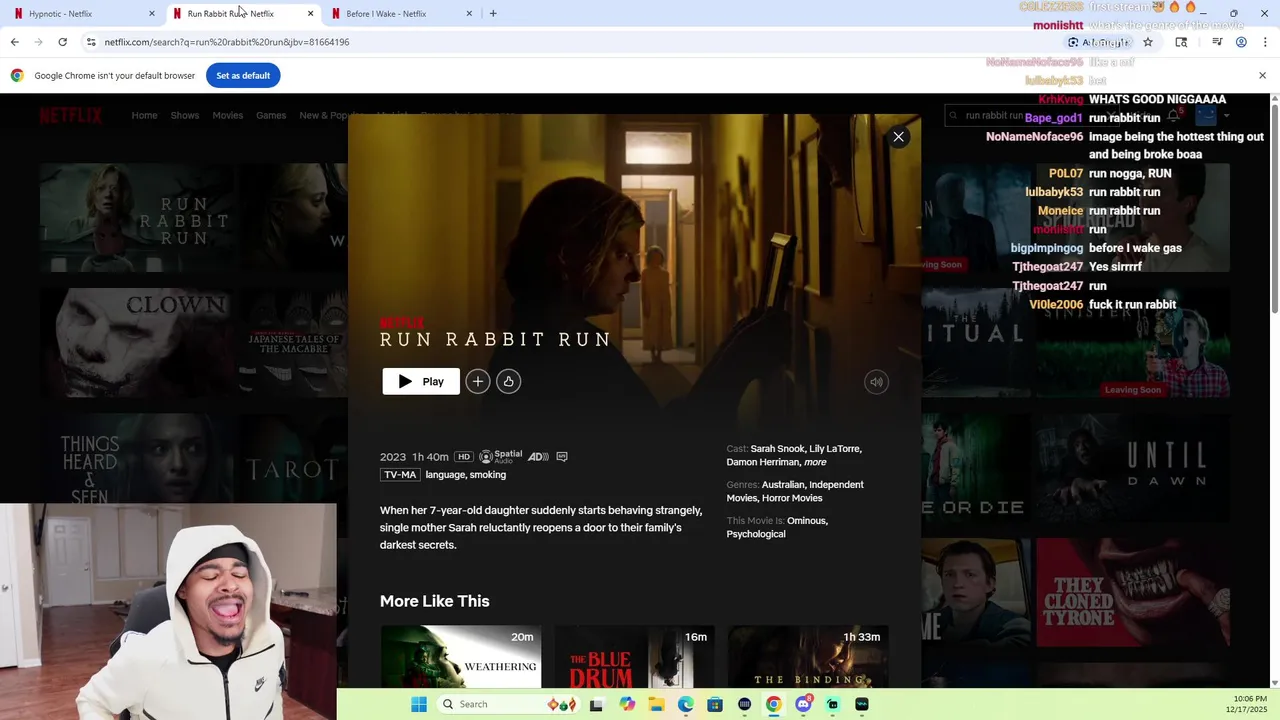Open Lily LaTorre cast link

pos(835,449)
